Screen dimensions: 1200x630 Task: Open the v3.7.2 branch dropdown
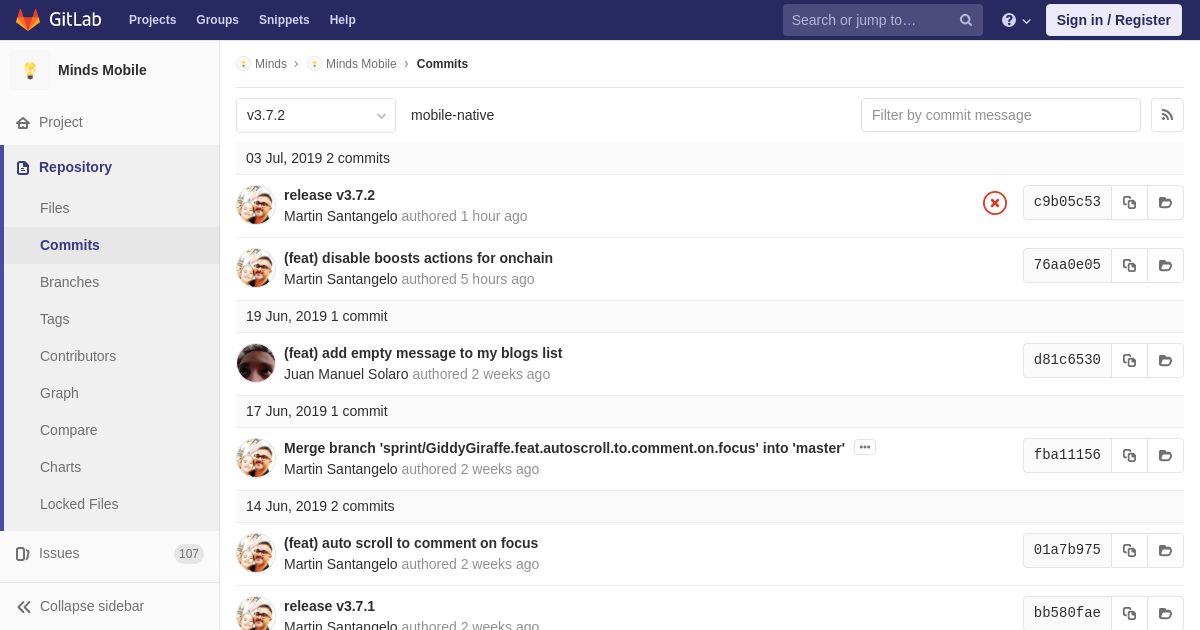pyautogui.click(x=315, y=115)
